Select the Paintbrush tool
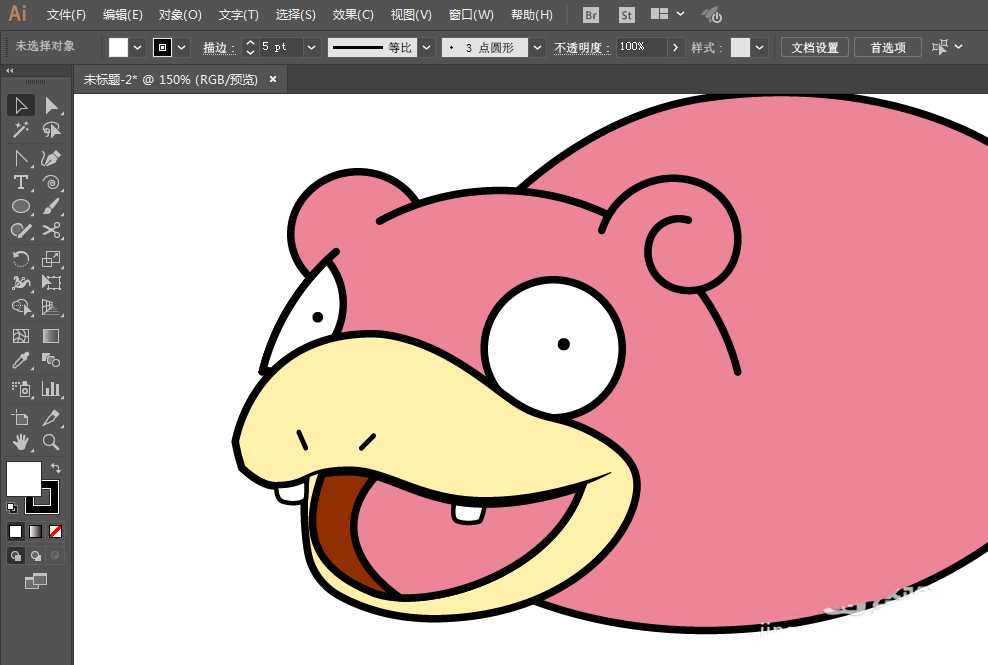This screenshot has height=665, width=988. pos(51,206)
